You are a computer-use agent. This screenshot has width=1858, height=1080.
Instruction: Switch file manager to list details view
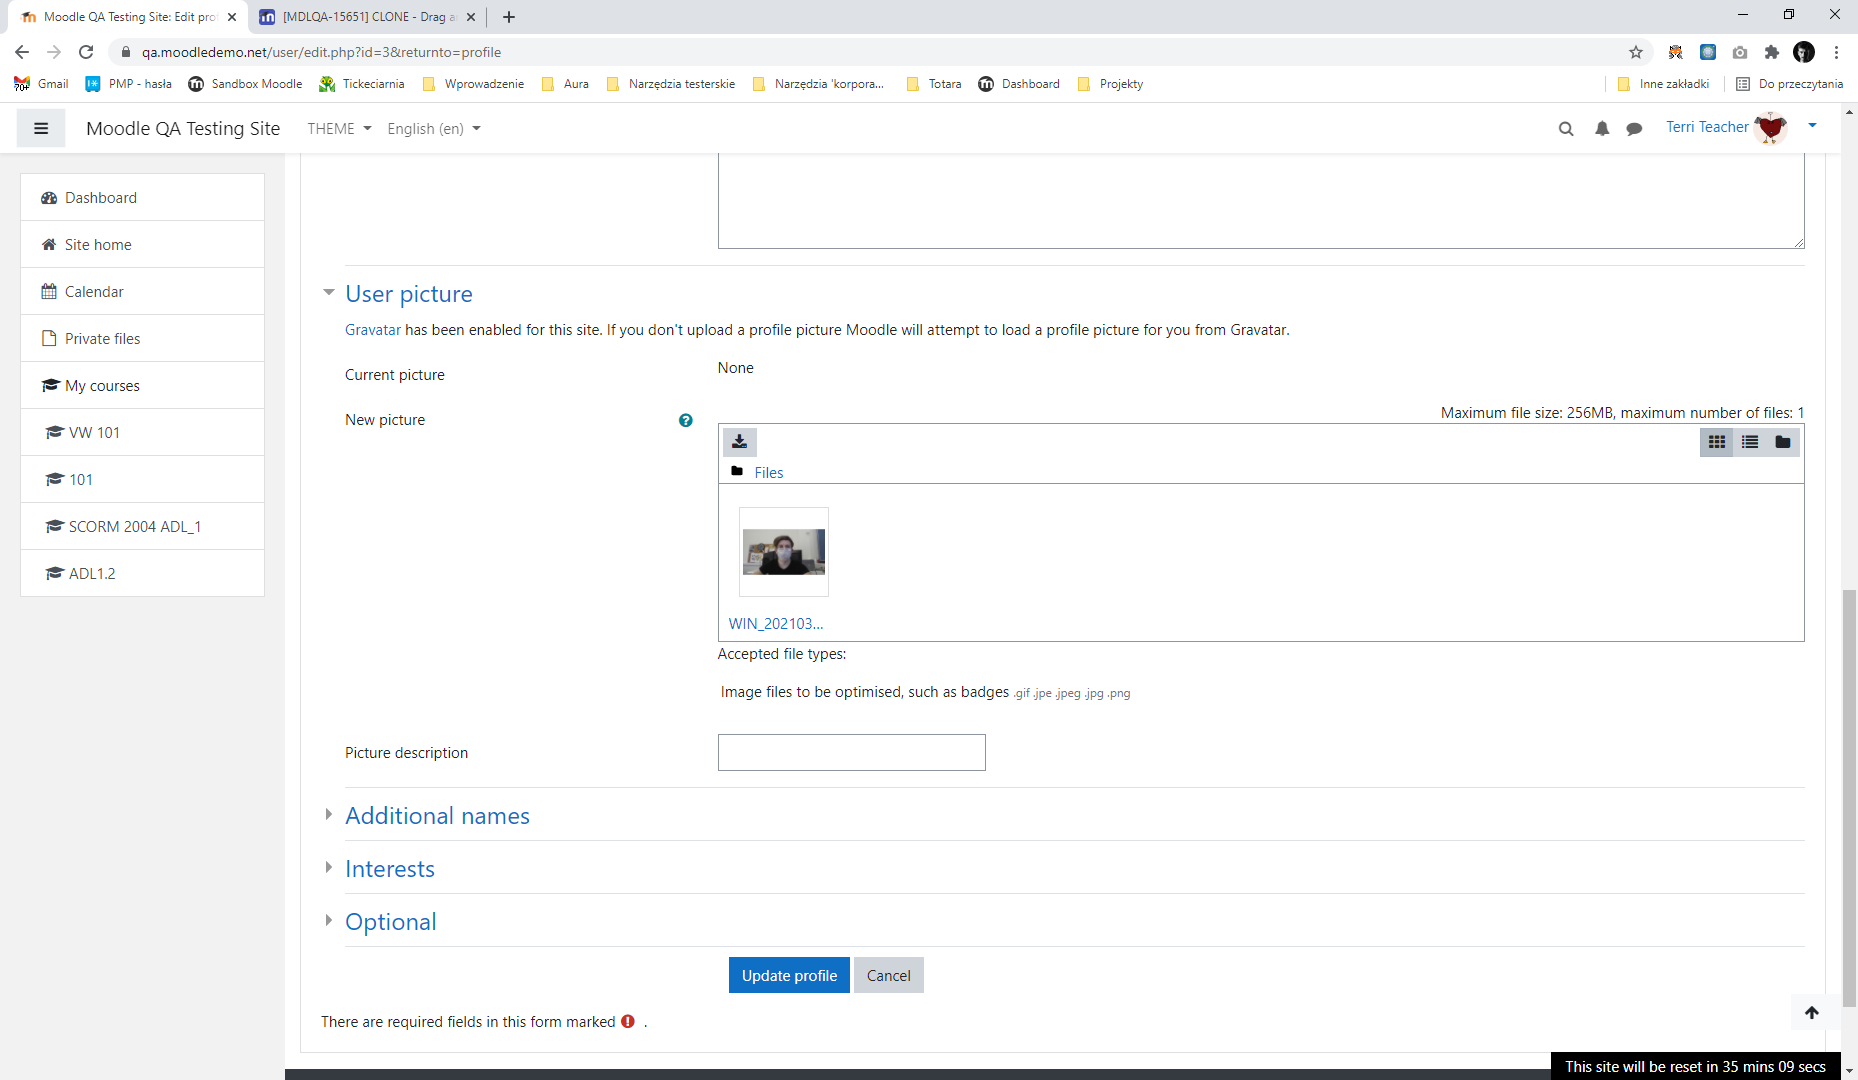click(1750, 442)
